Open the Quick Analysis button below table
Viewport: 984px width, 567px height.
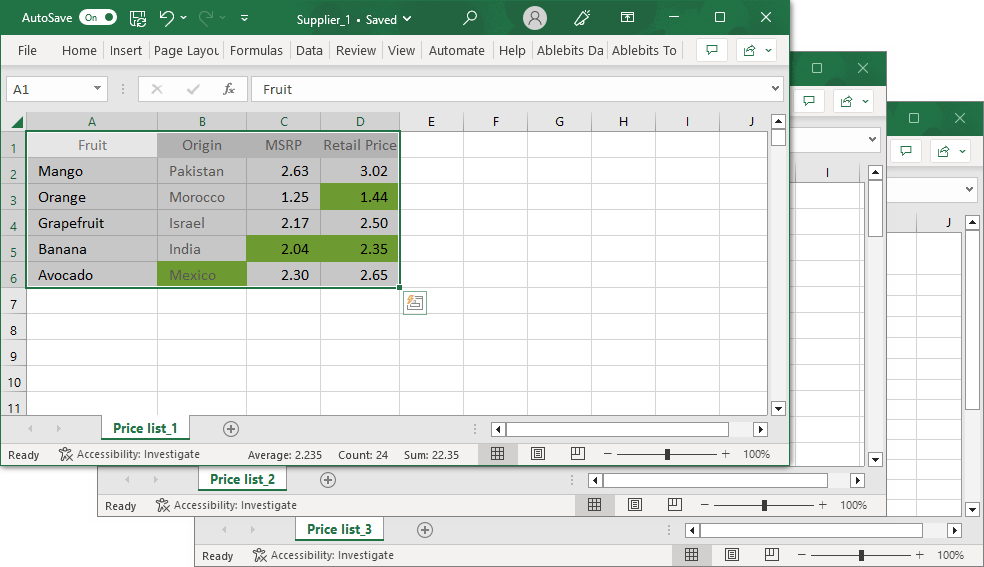tap(415, 303)
